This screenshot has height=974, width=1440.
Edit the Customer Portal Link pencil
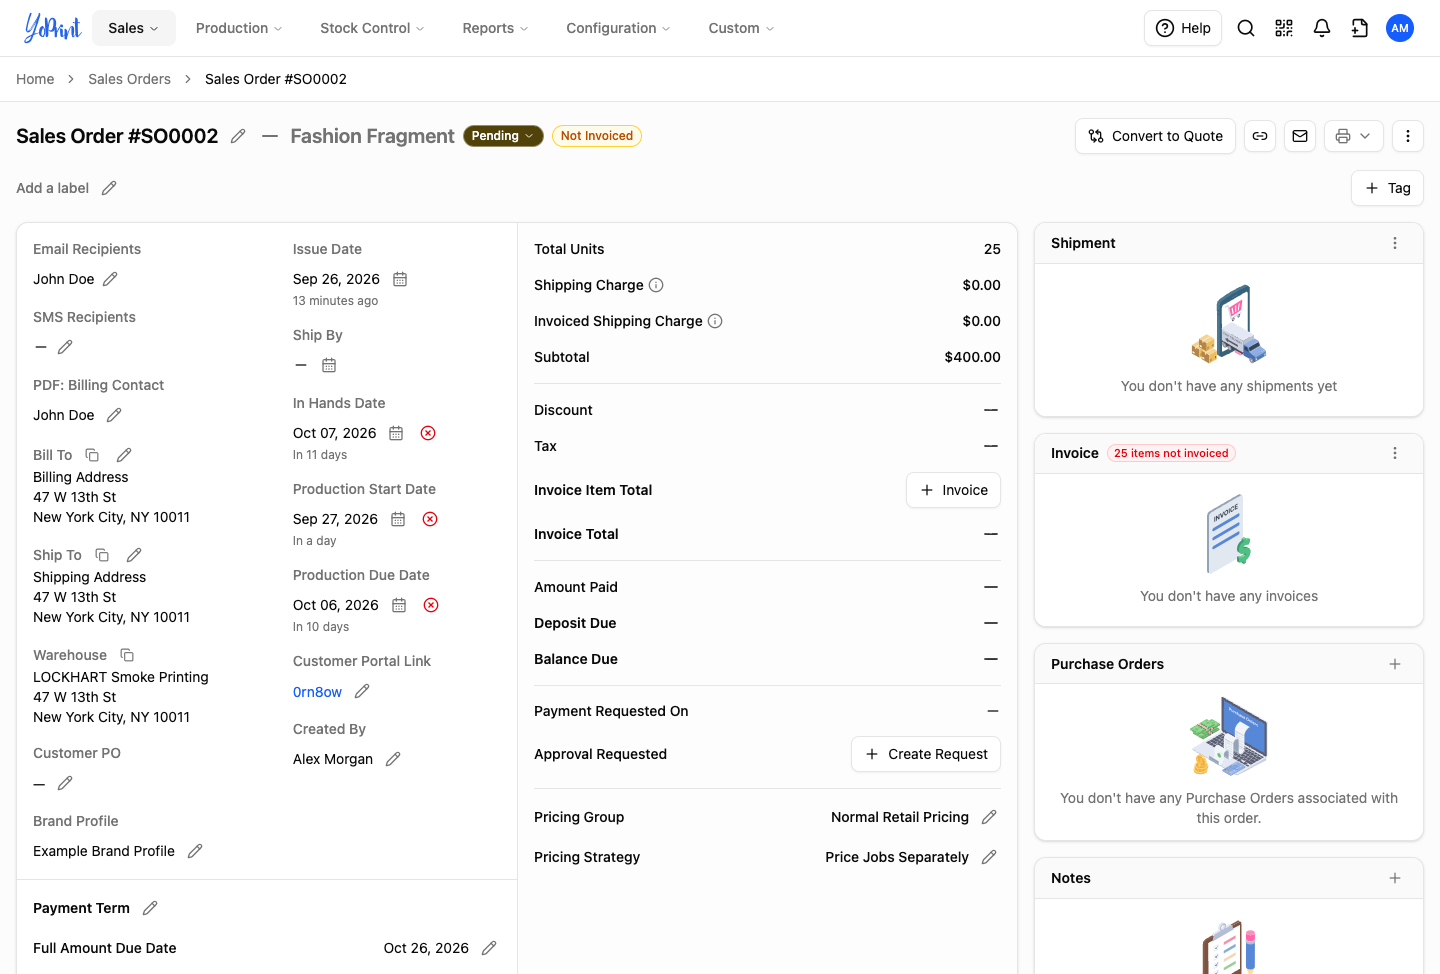362,691
